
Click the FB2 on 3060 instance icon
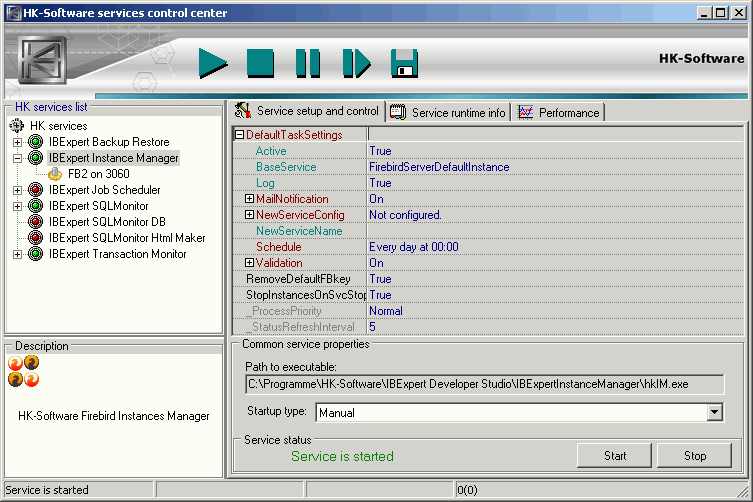[55, 174]
